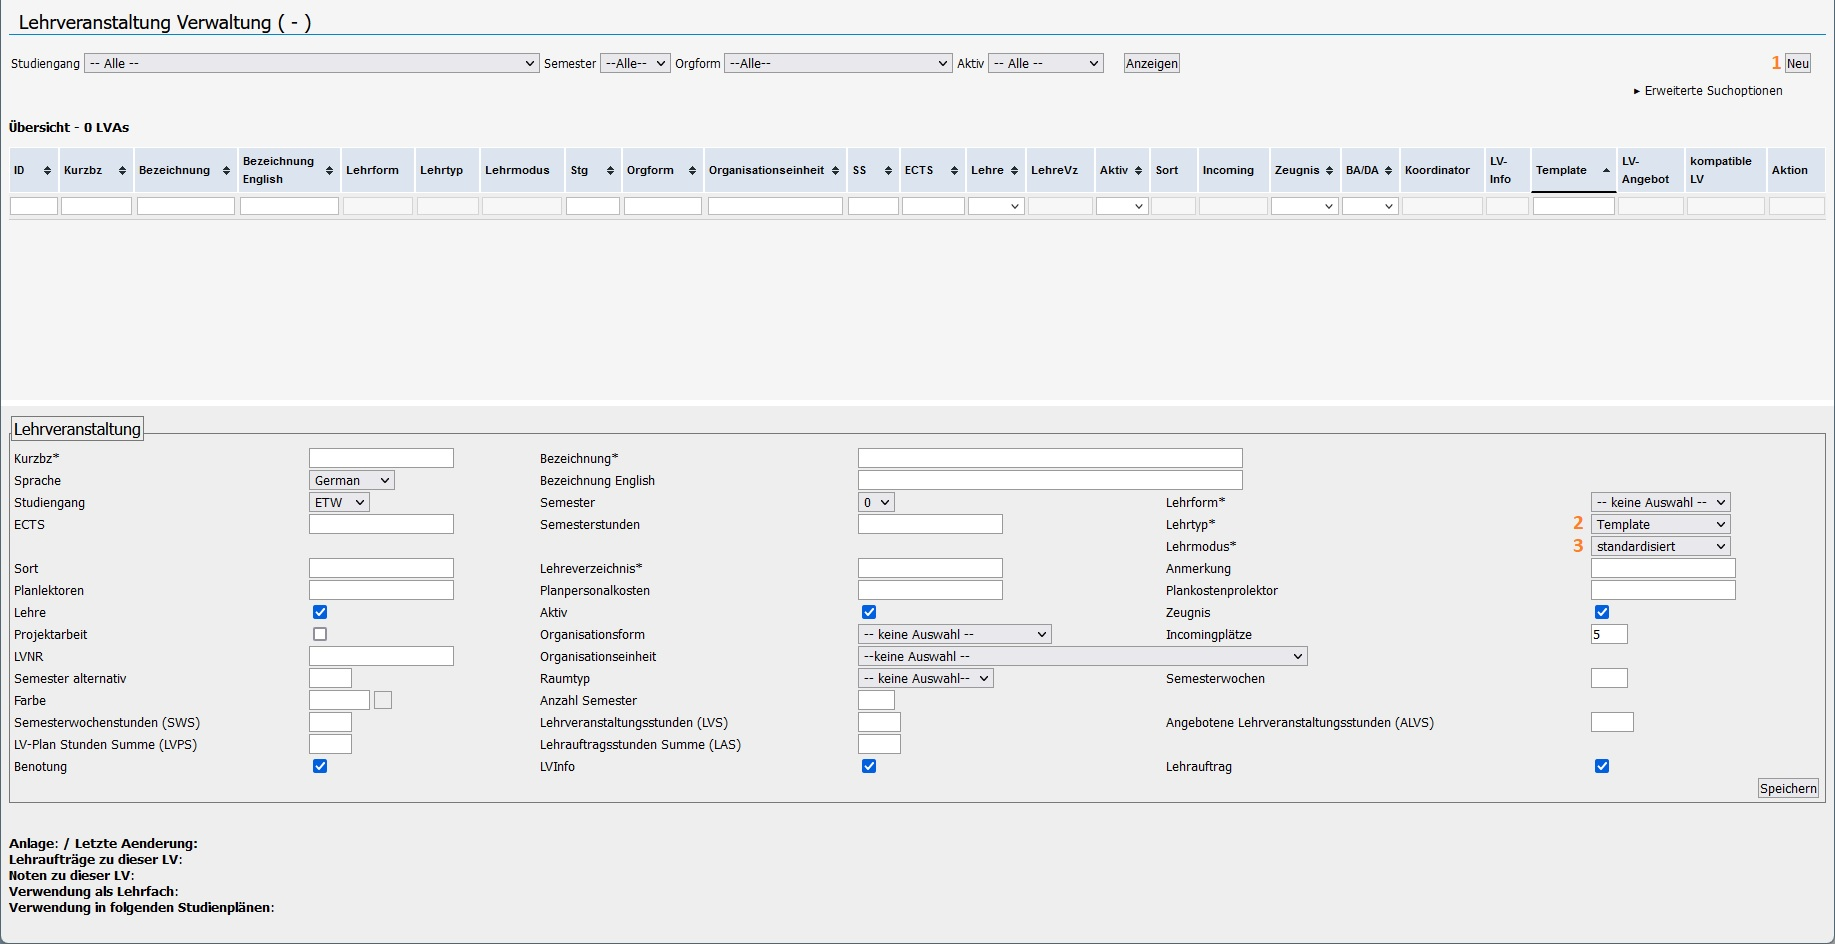Sort the table by Kurzbz column
This screenshot has height=946, width=1835.
[x=121, y=170]
